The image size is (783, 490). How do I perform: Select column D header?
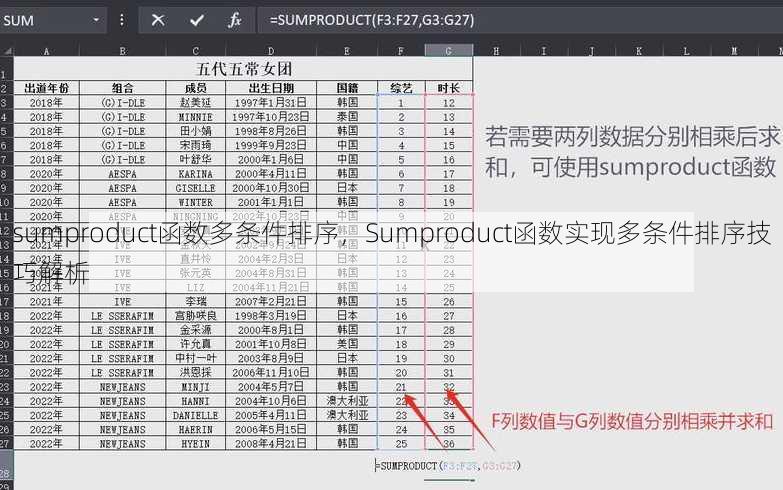click(x=271, y=51)
